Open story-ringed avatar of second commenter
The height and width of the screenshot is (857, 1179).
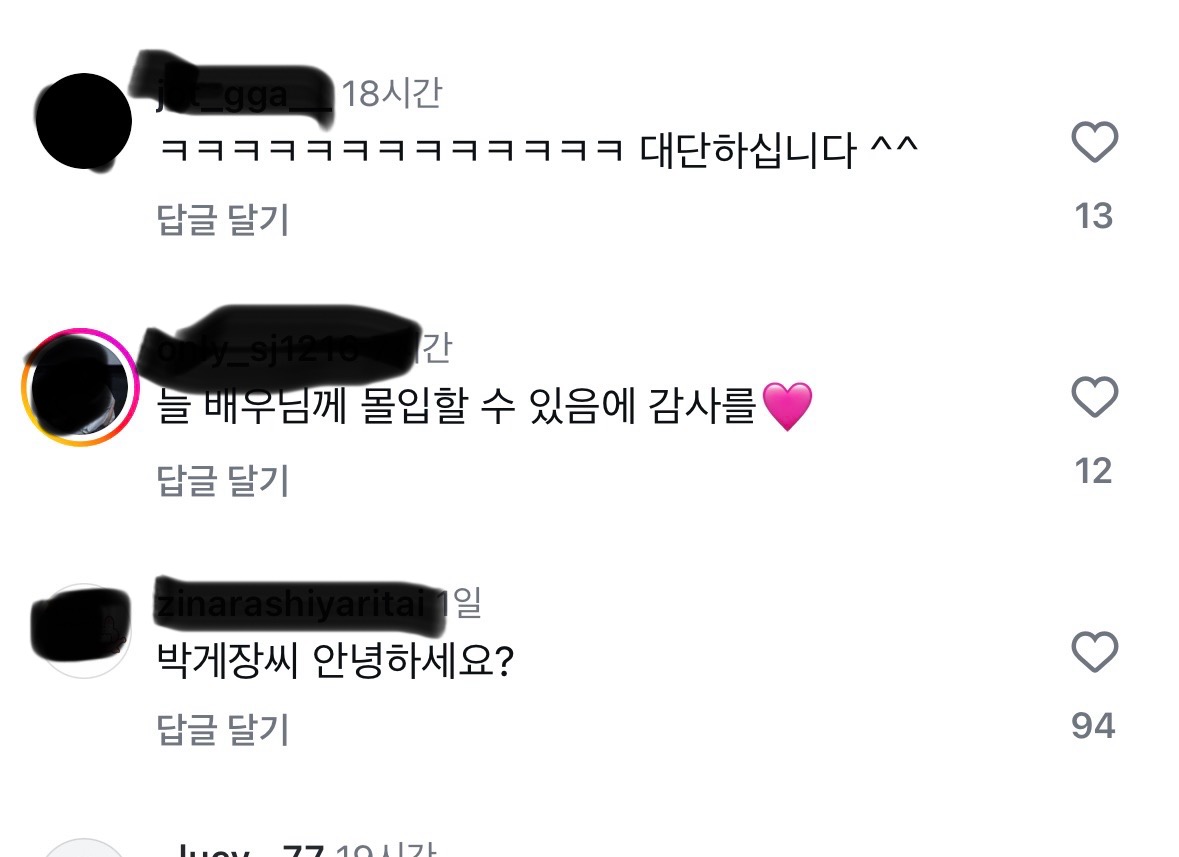pos(80,387)
